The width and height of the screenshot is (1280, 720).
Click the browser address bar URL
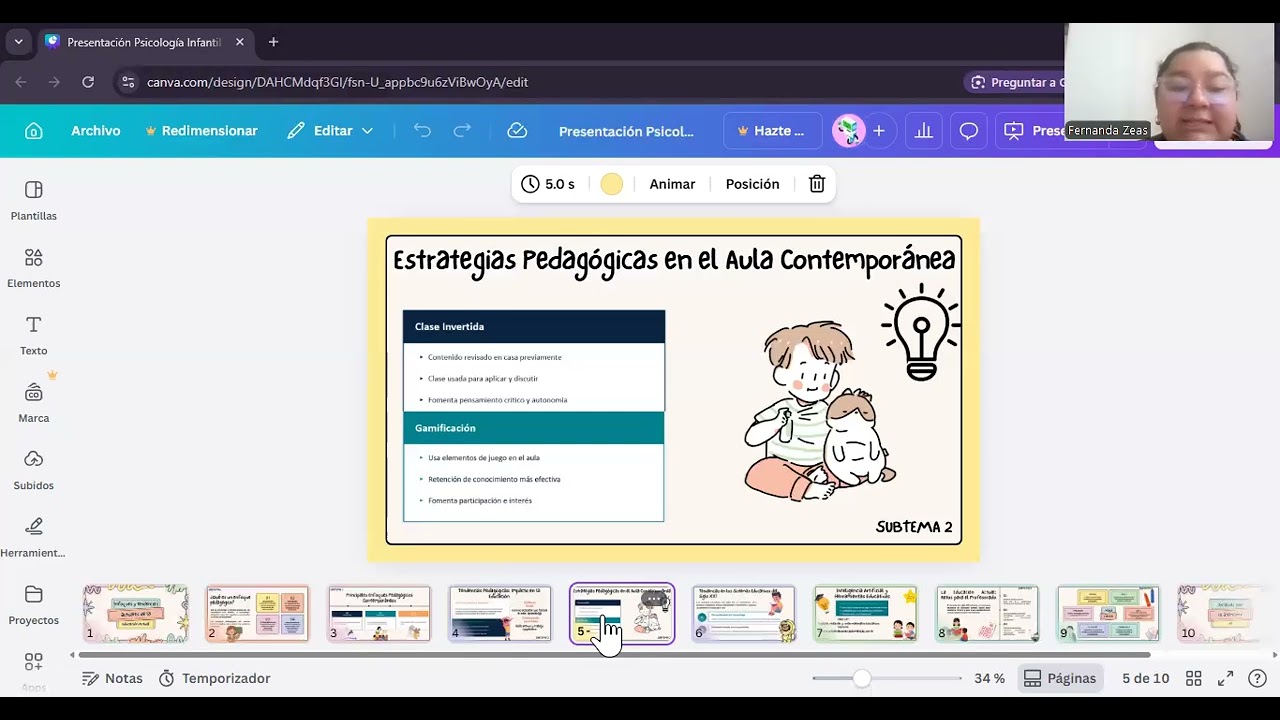(x=337, y=82)
